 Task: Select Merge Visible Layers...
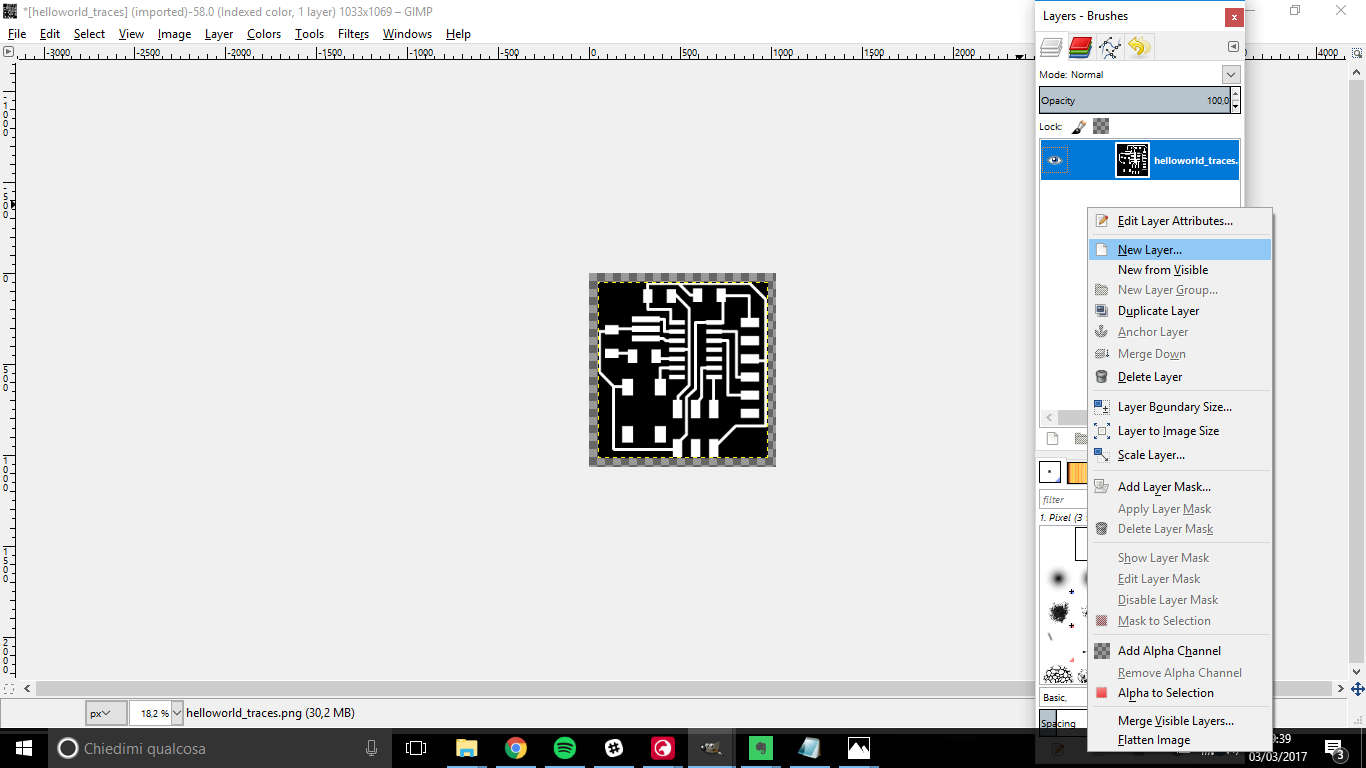[1180, 721]
